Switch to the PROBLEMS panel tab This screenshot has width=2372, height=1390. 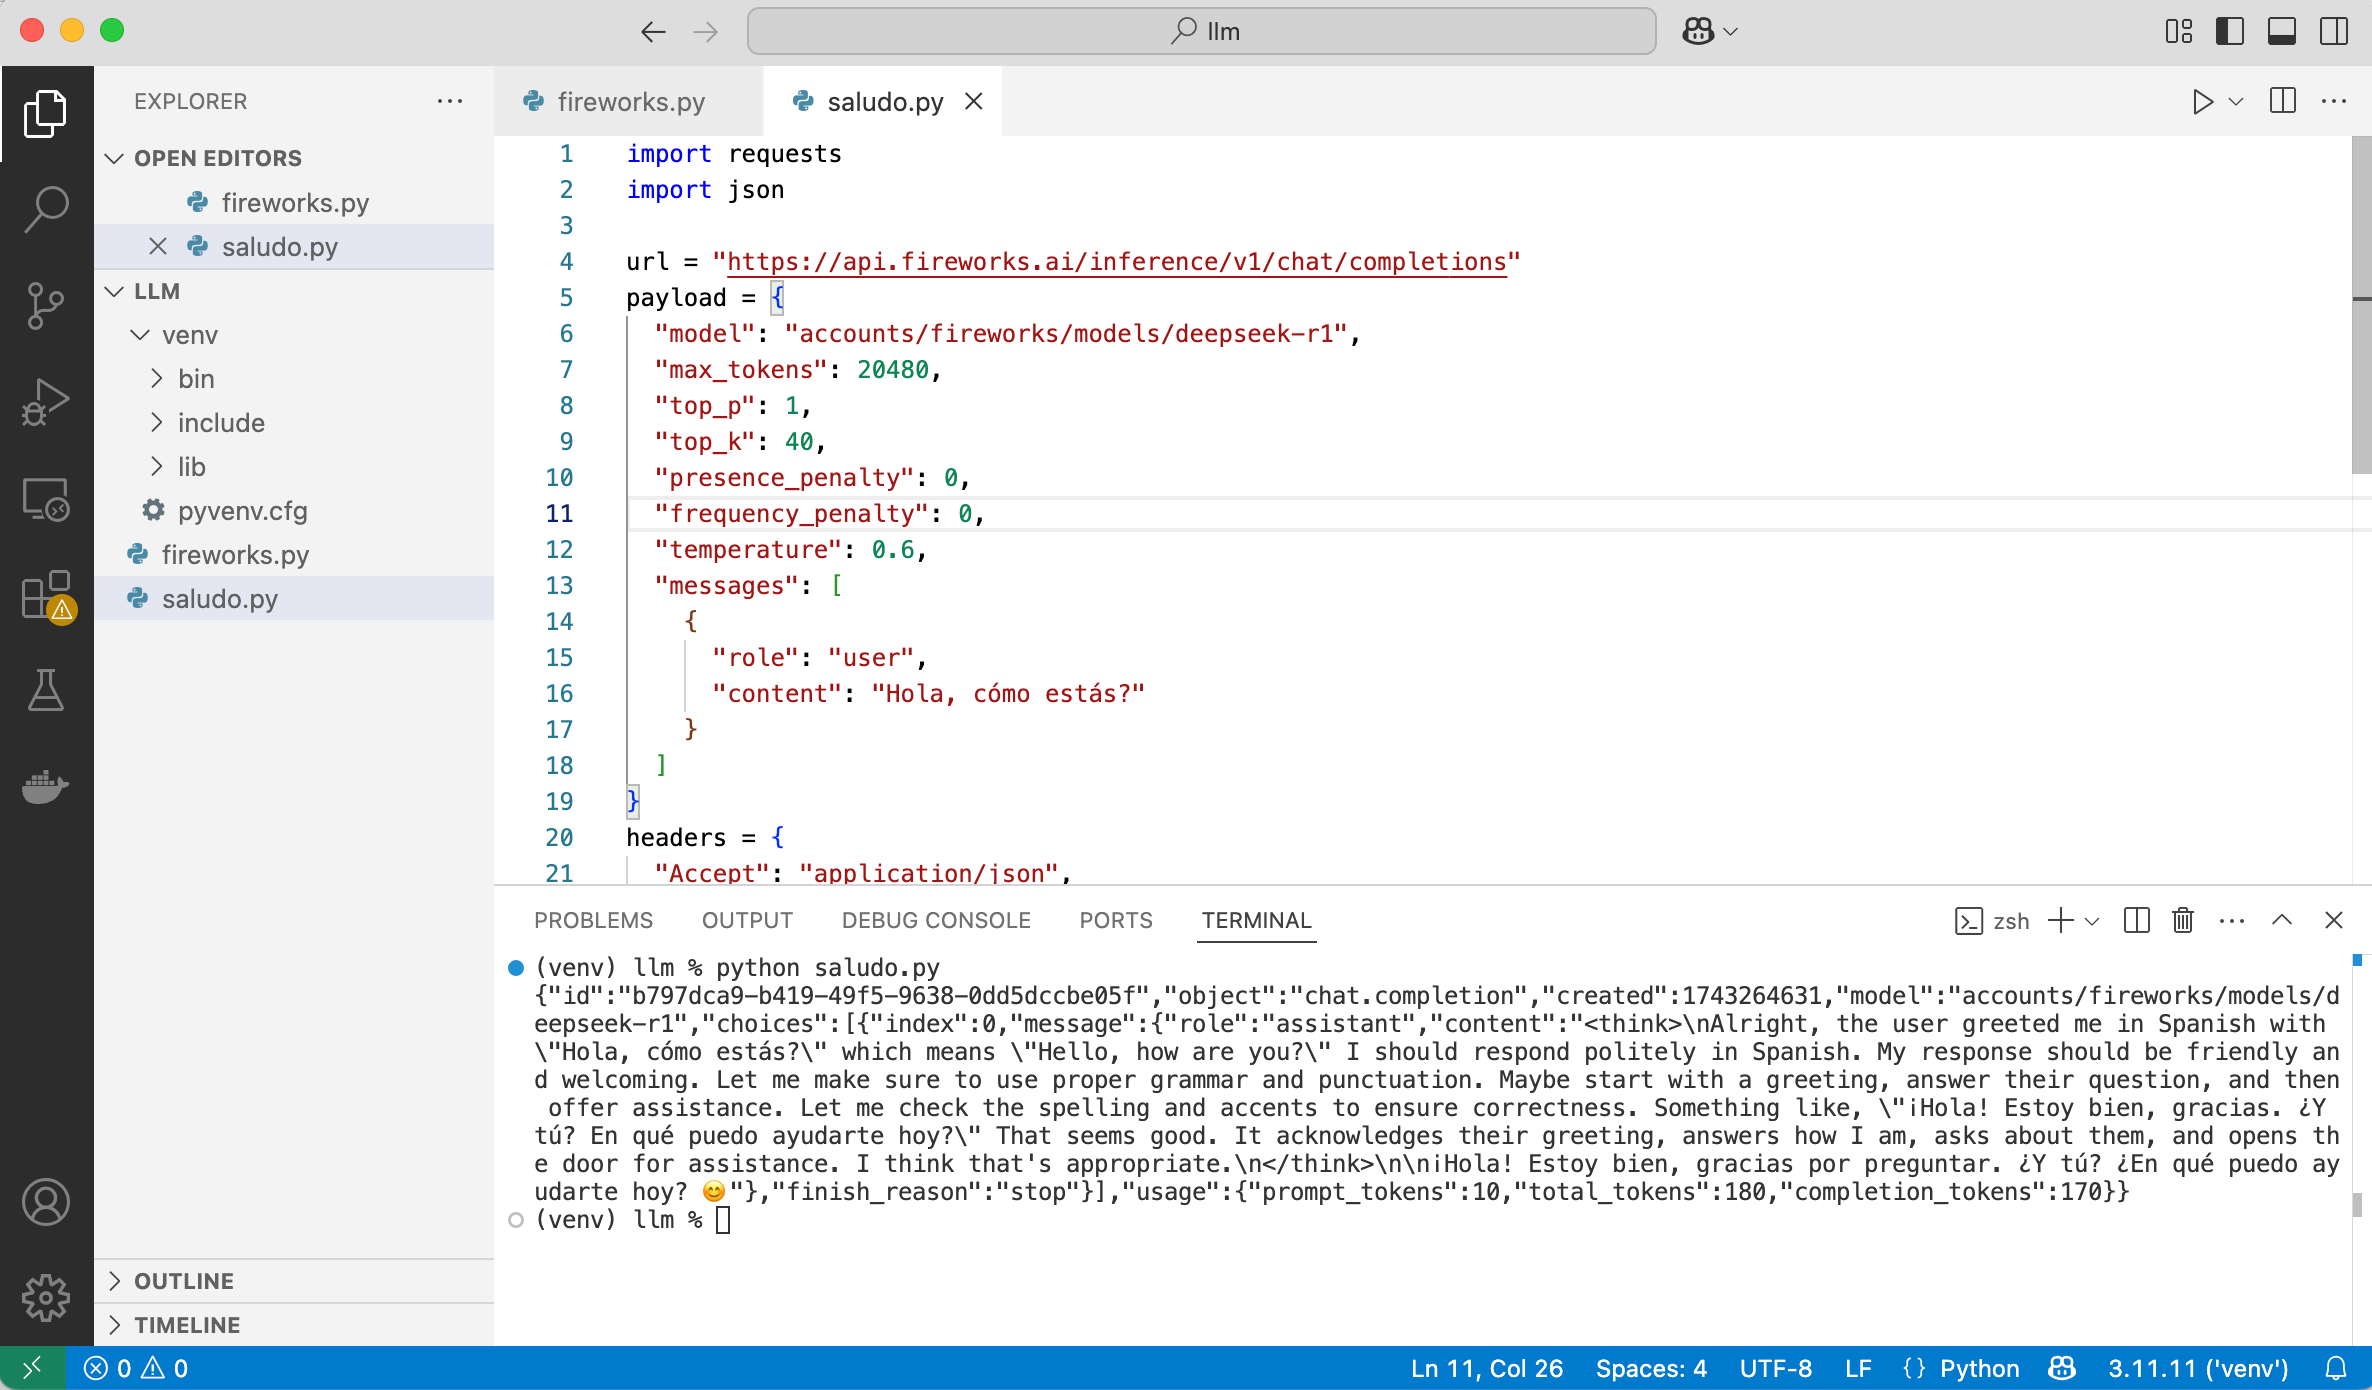coord(593,920)
